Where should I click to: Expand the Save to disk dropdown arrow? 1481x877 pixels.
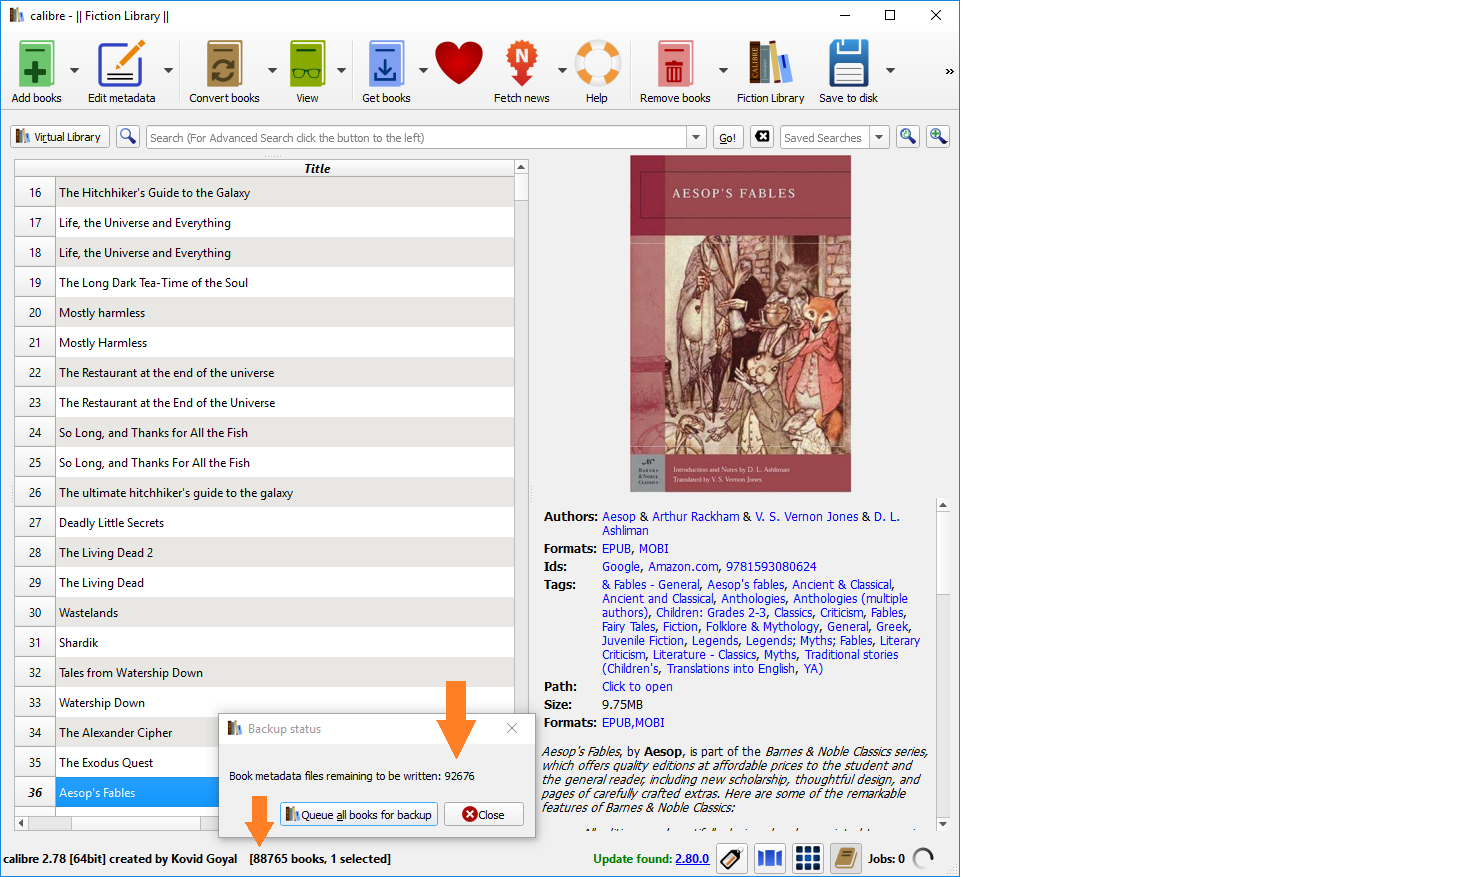pos(890,71)
